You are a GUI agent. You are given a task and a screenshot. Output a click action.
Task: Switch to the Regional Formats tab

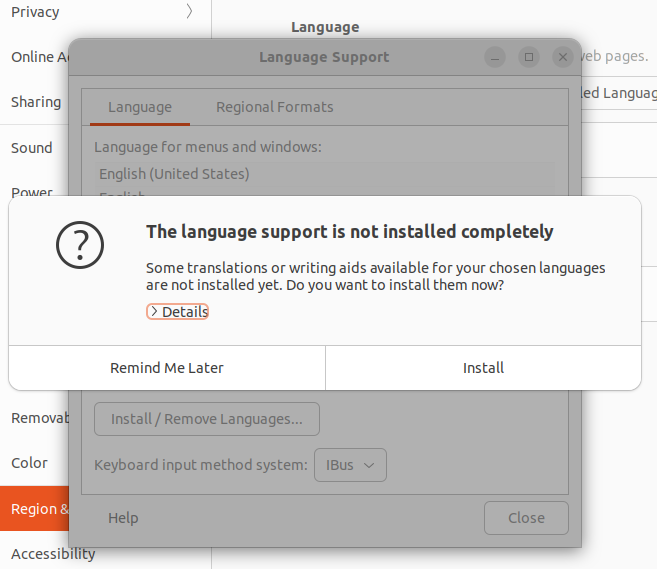(x=274, y=107)
